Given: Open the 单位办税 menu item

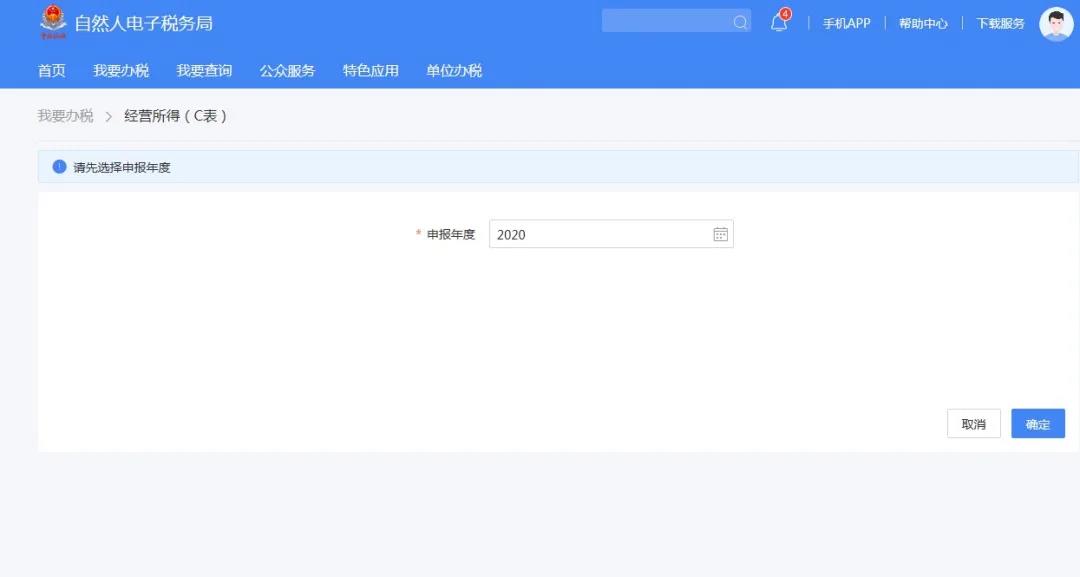Looking at the screenshot, I should [x=452, y=70].
